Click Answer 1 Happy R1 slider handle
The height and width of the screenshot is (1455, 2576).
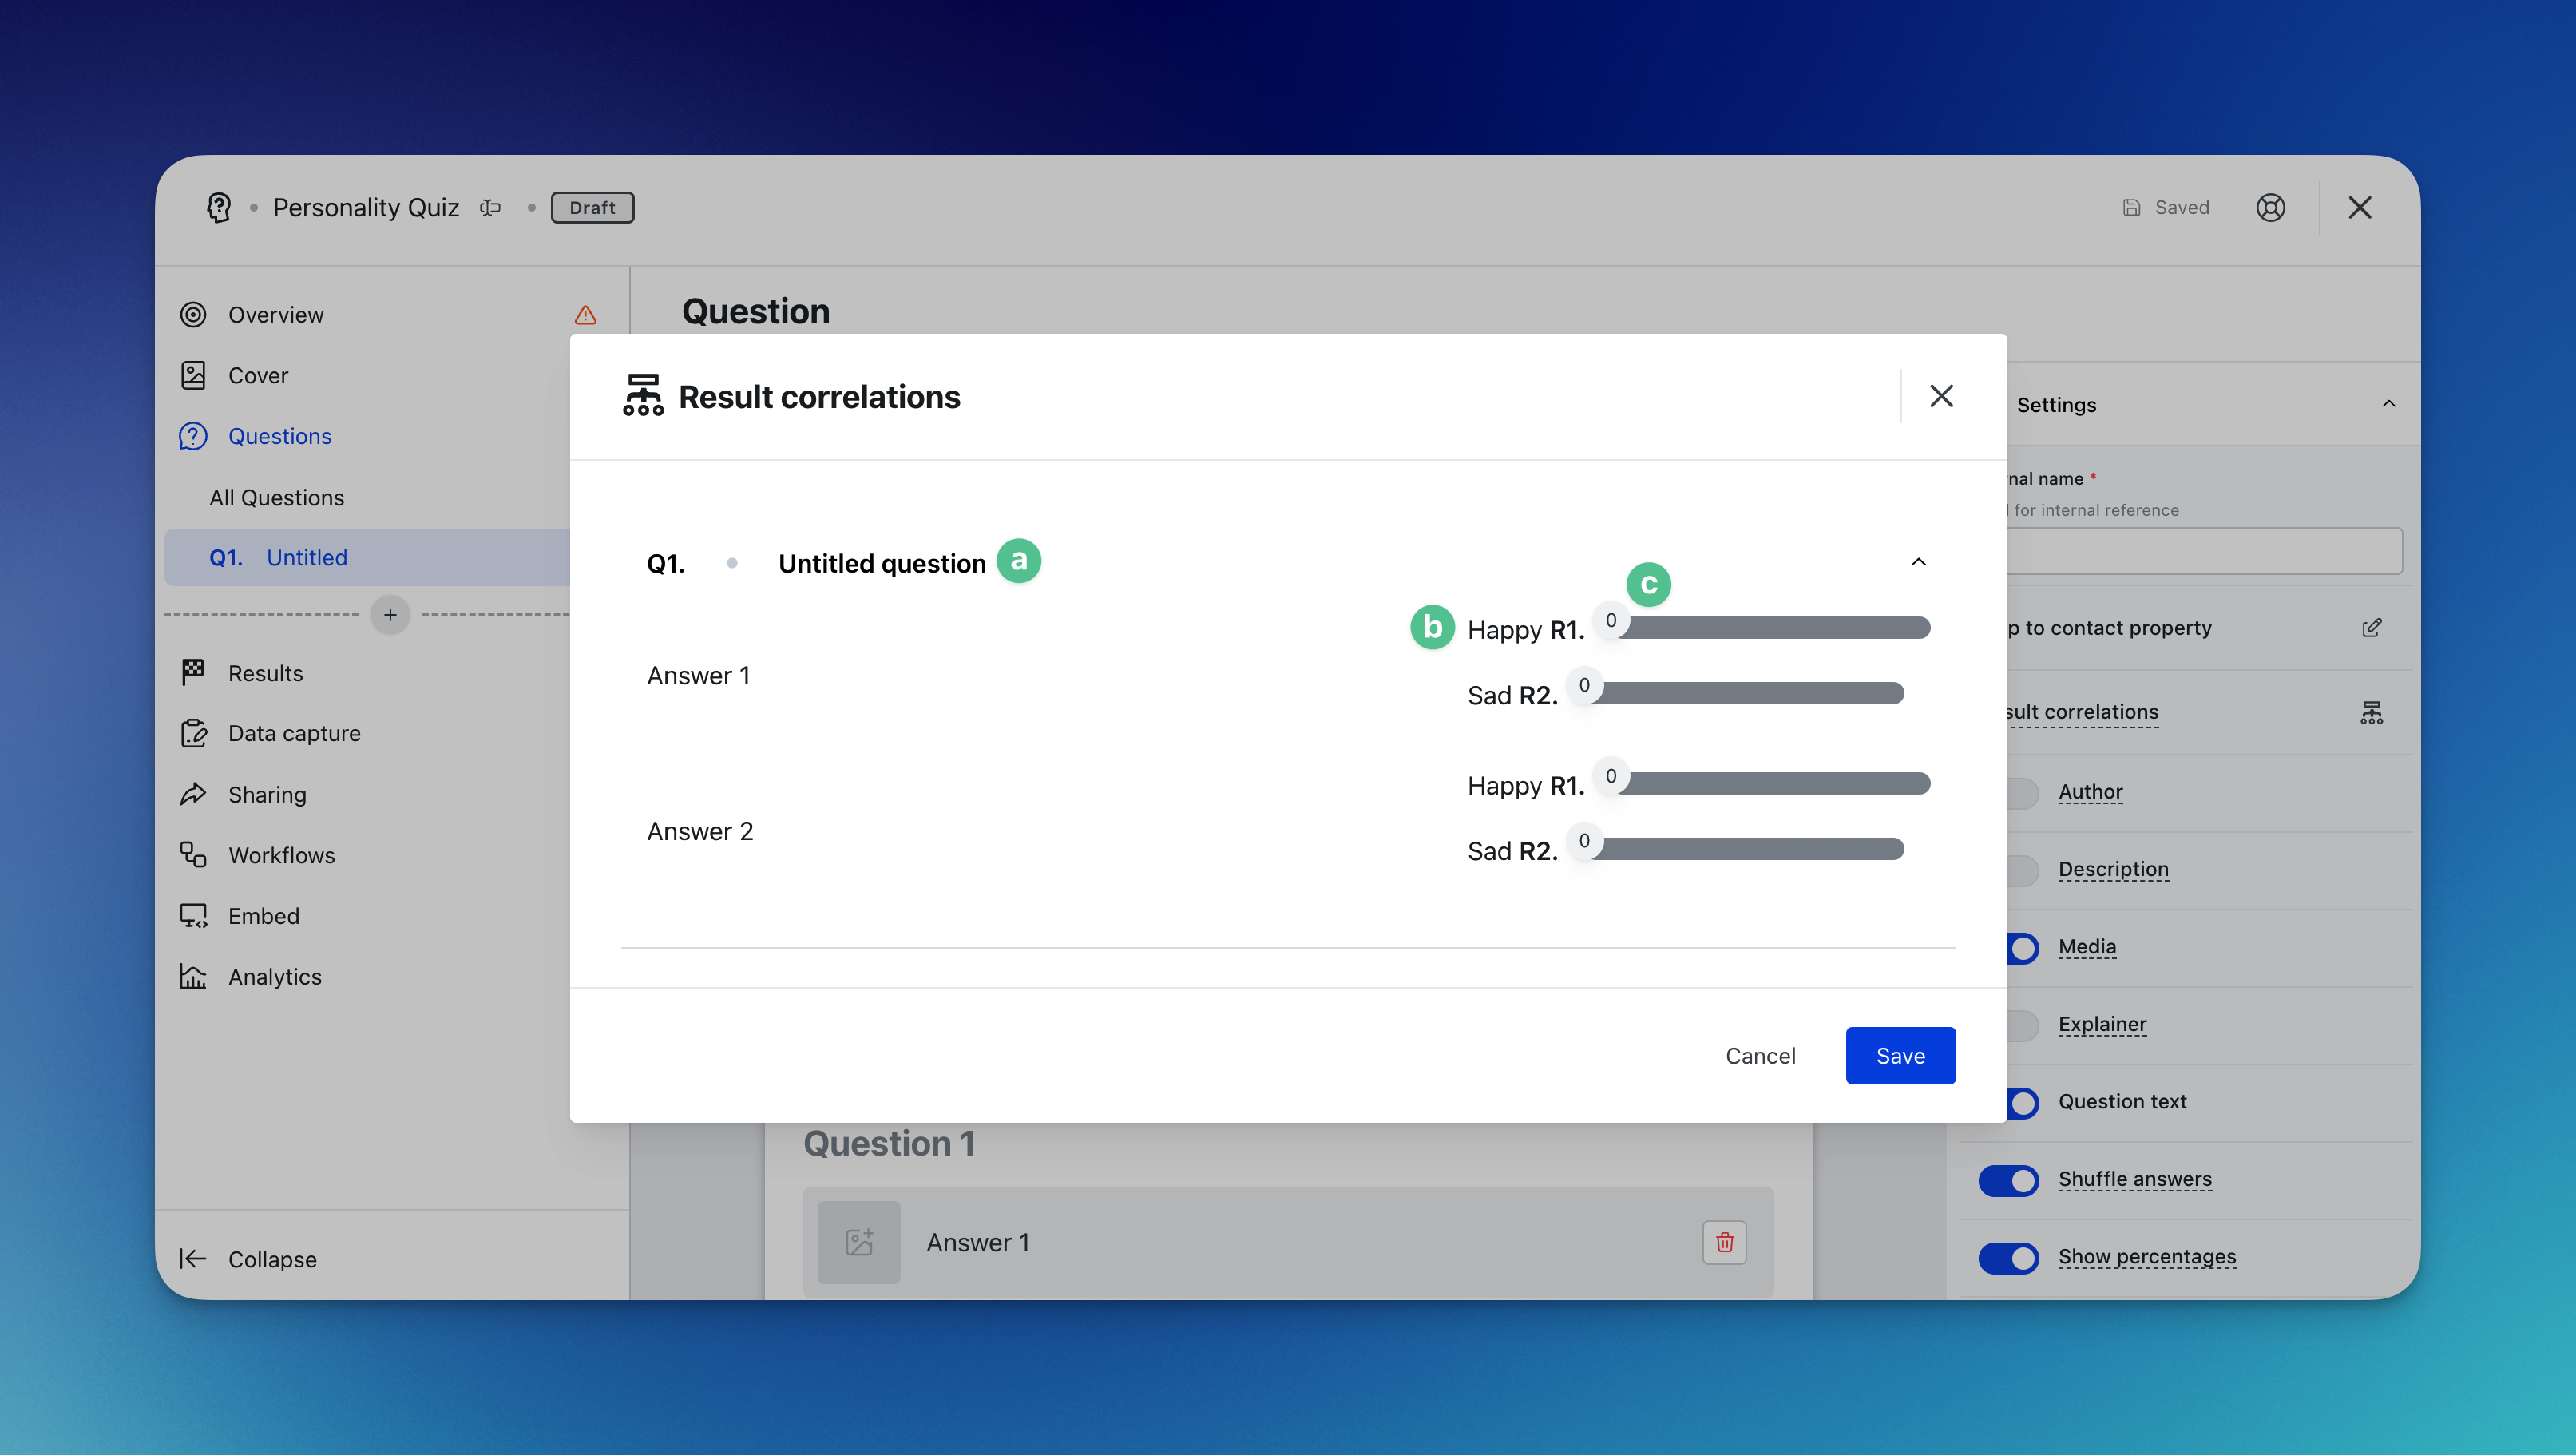point(1610,621)
